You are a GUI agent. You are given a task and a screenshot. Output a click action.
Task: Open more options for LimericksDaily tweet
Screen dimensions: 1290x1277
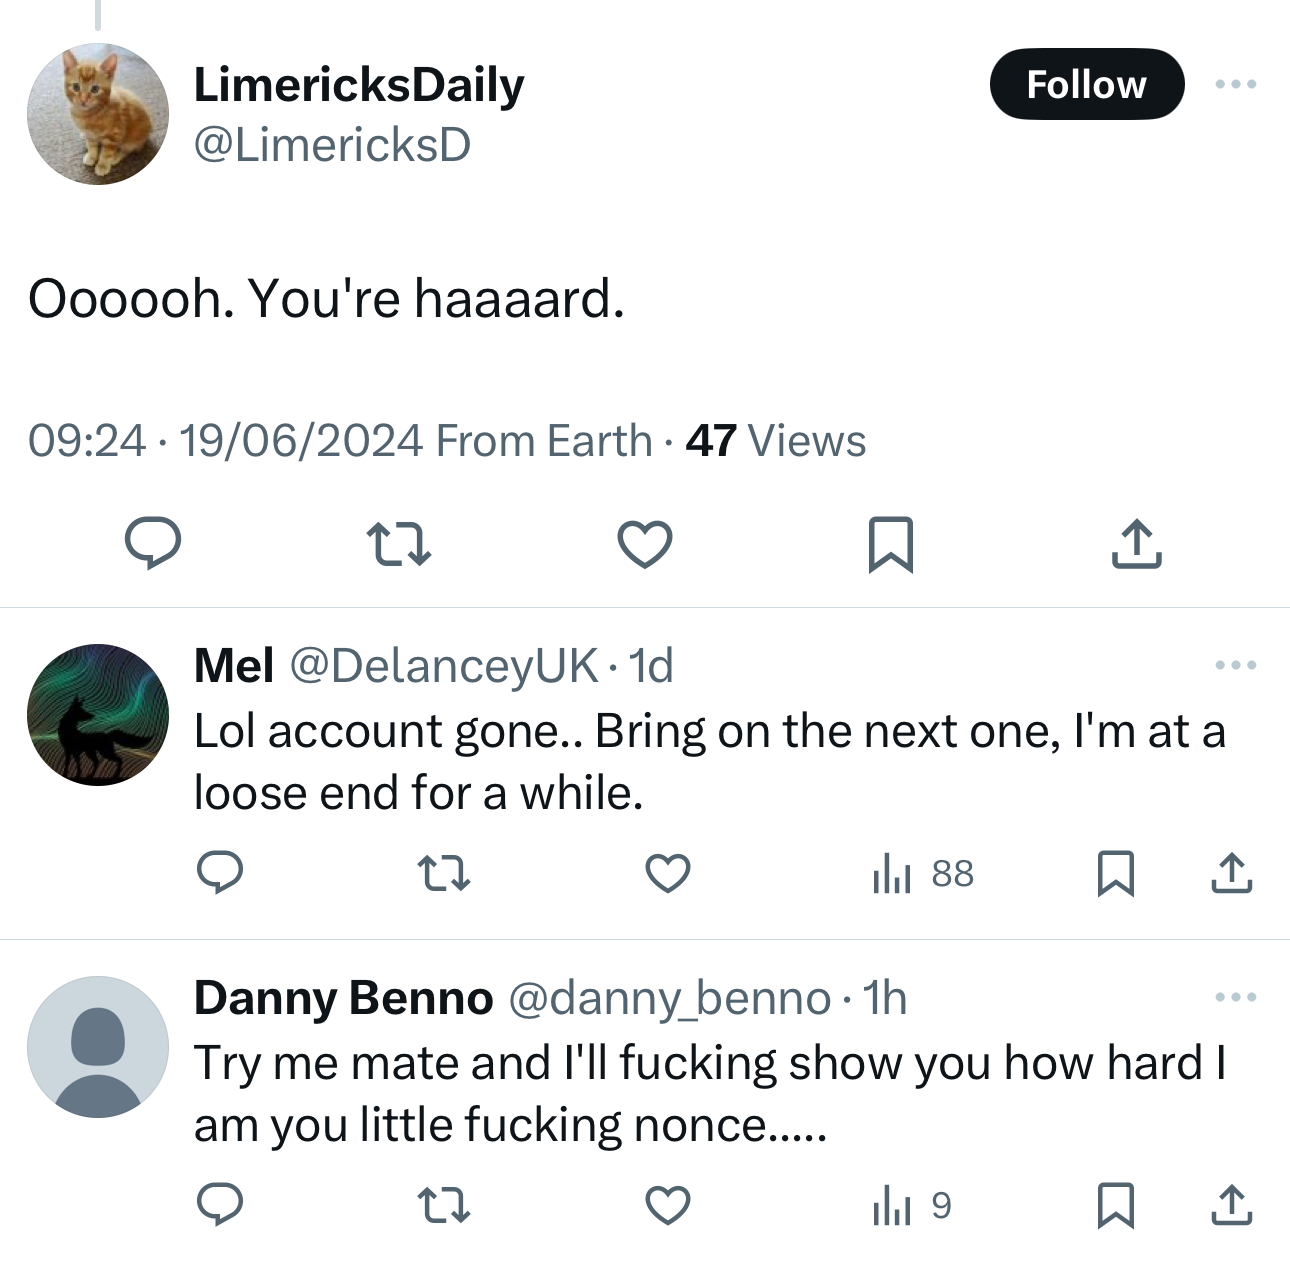[x=1235, y=84]
